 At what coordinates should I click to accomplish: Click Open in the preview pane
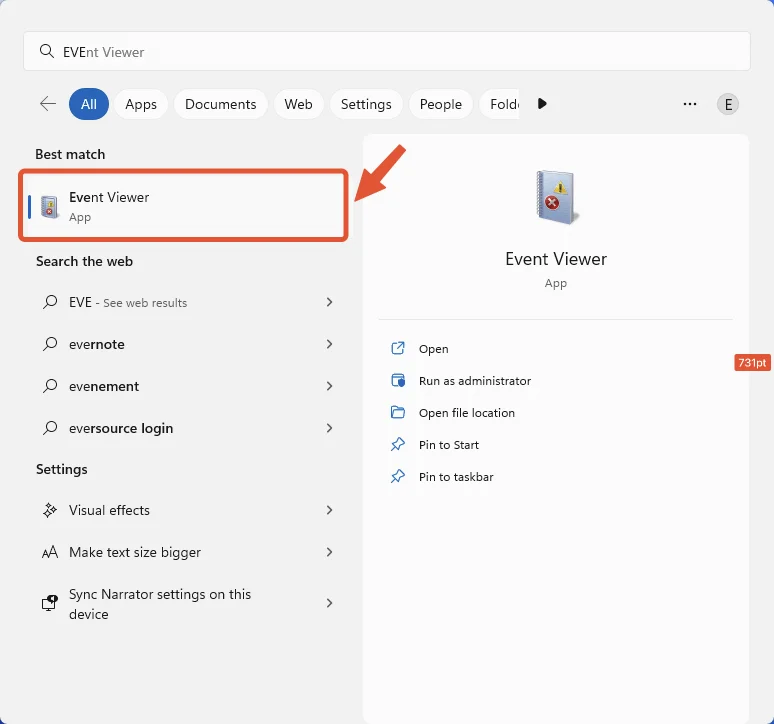coord(433,349)
